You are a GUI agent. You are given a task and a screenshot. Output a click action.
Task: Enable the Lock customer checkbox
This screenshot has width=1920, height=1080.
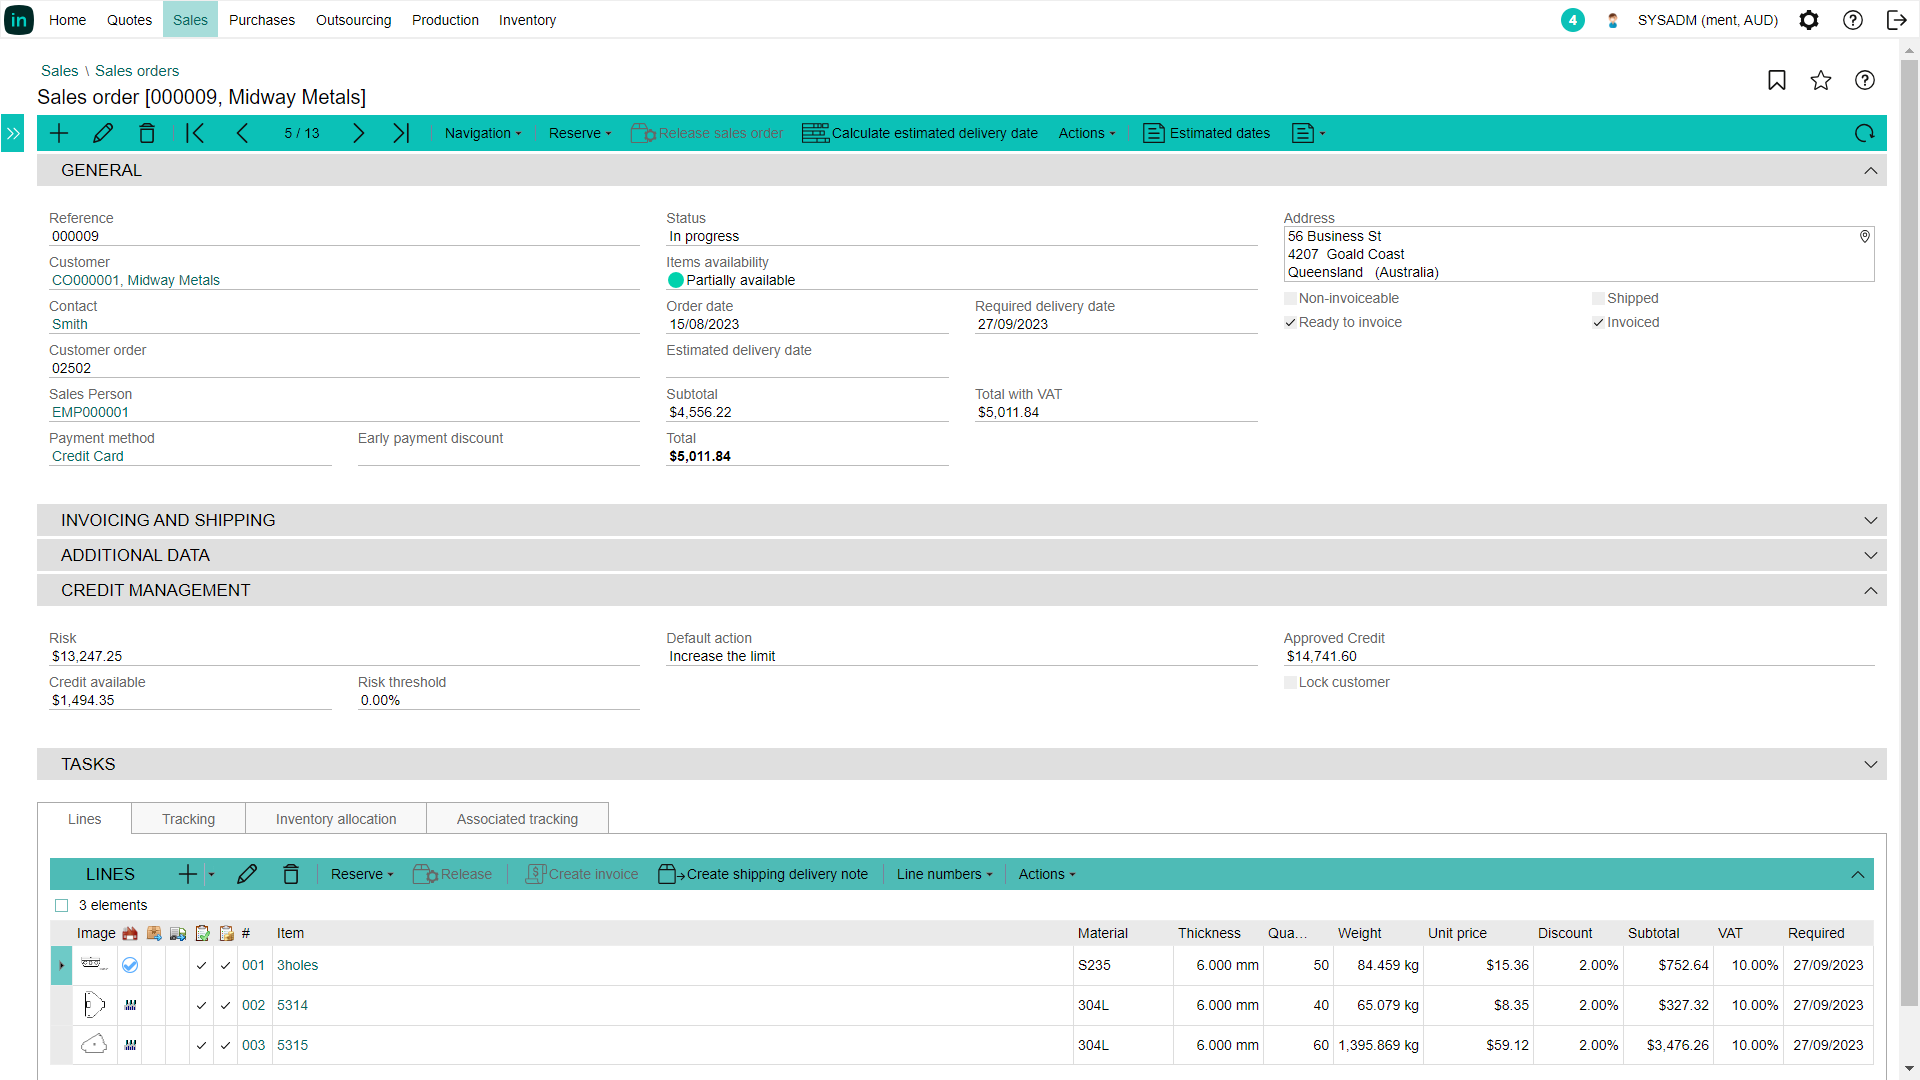pos(1291,682)
